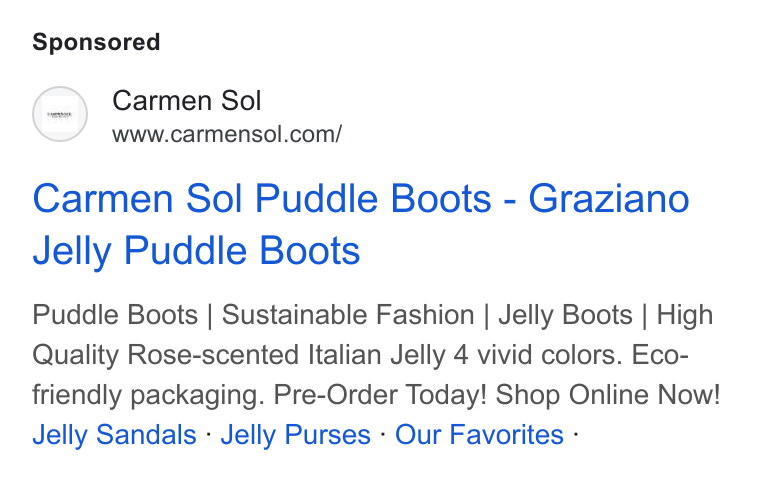
Task: Click the 'Pre-Order Today!' text
Action: pyautogui.click(x=380, y=394)
